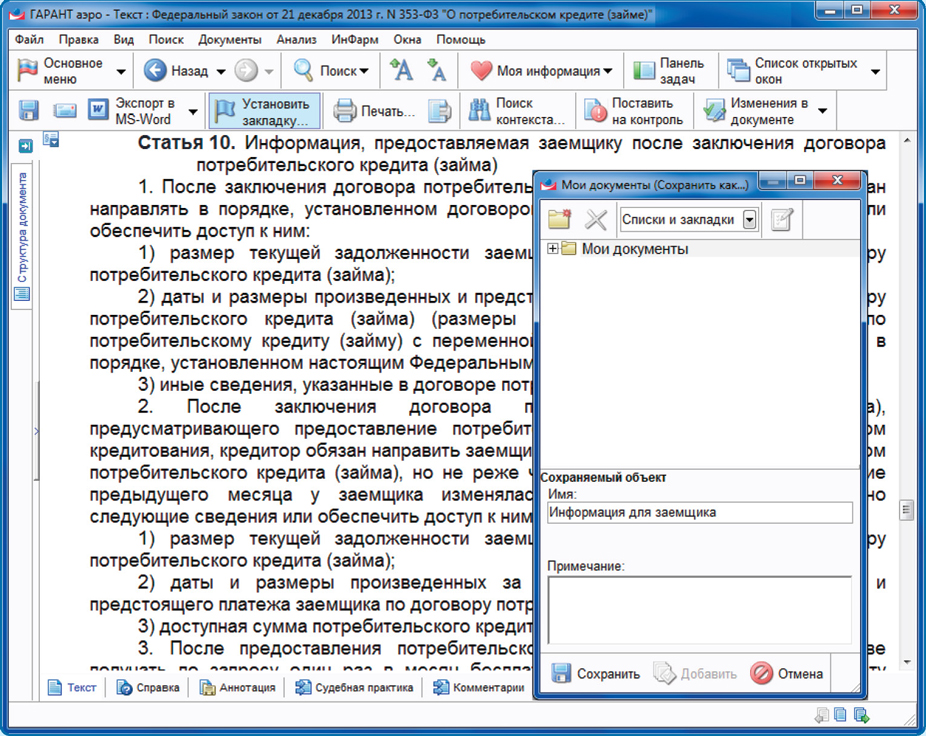Click the save document floppy icon in toolbar

(28, 111)
